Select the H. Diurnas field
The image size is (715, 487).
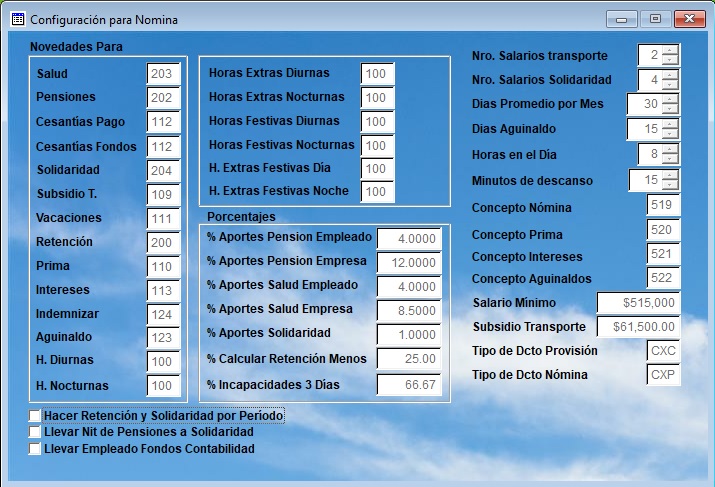[164, 362]
